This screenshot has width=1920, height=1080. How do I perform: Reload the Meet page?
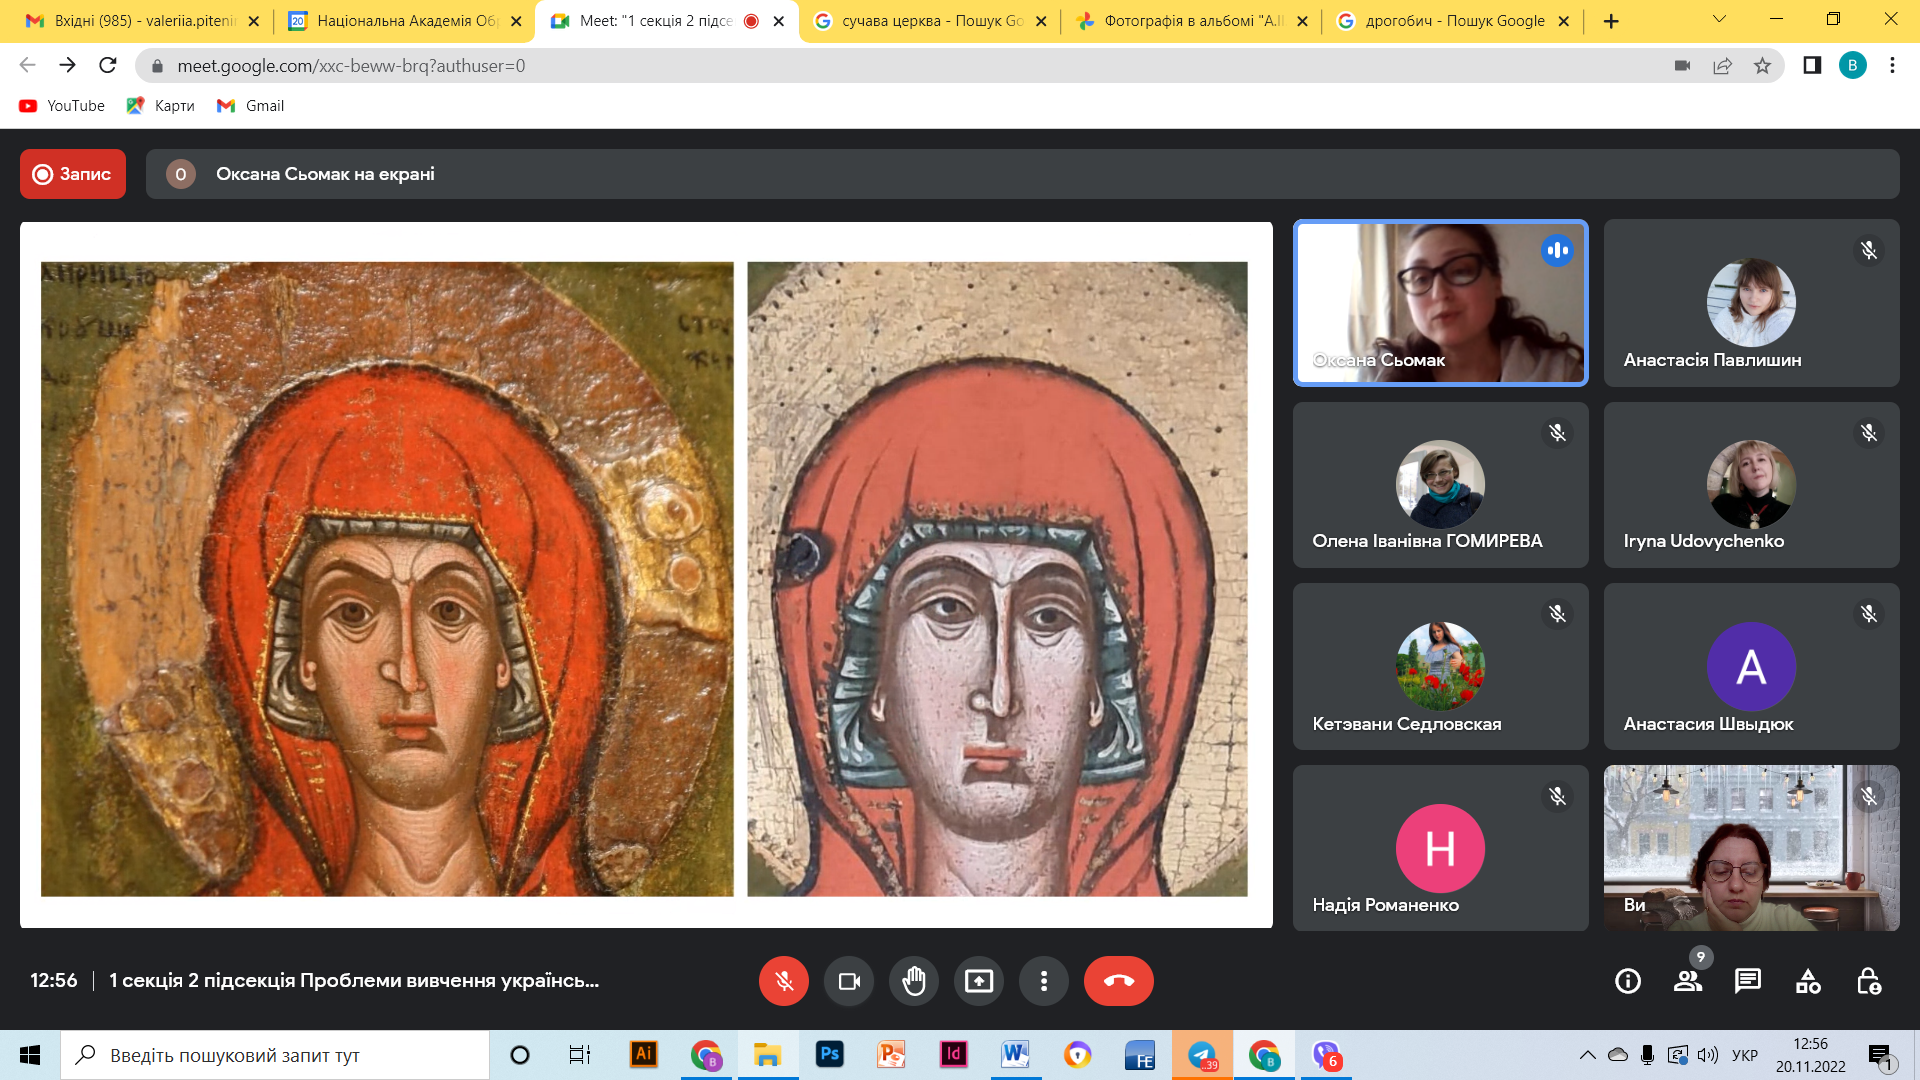click(x=108, y=65)
